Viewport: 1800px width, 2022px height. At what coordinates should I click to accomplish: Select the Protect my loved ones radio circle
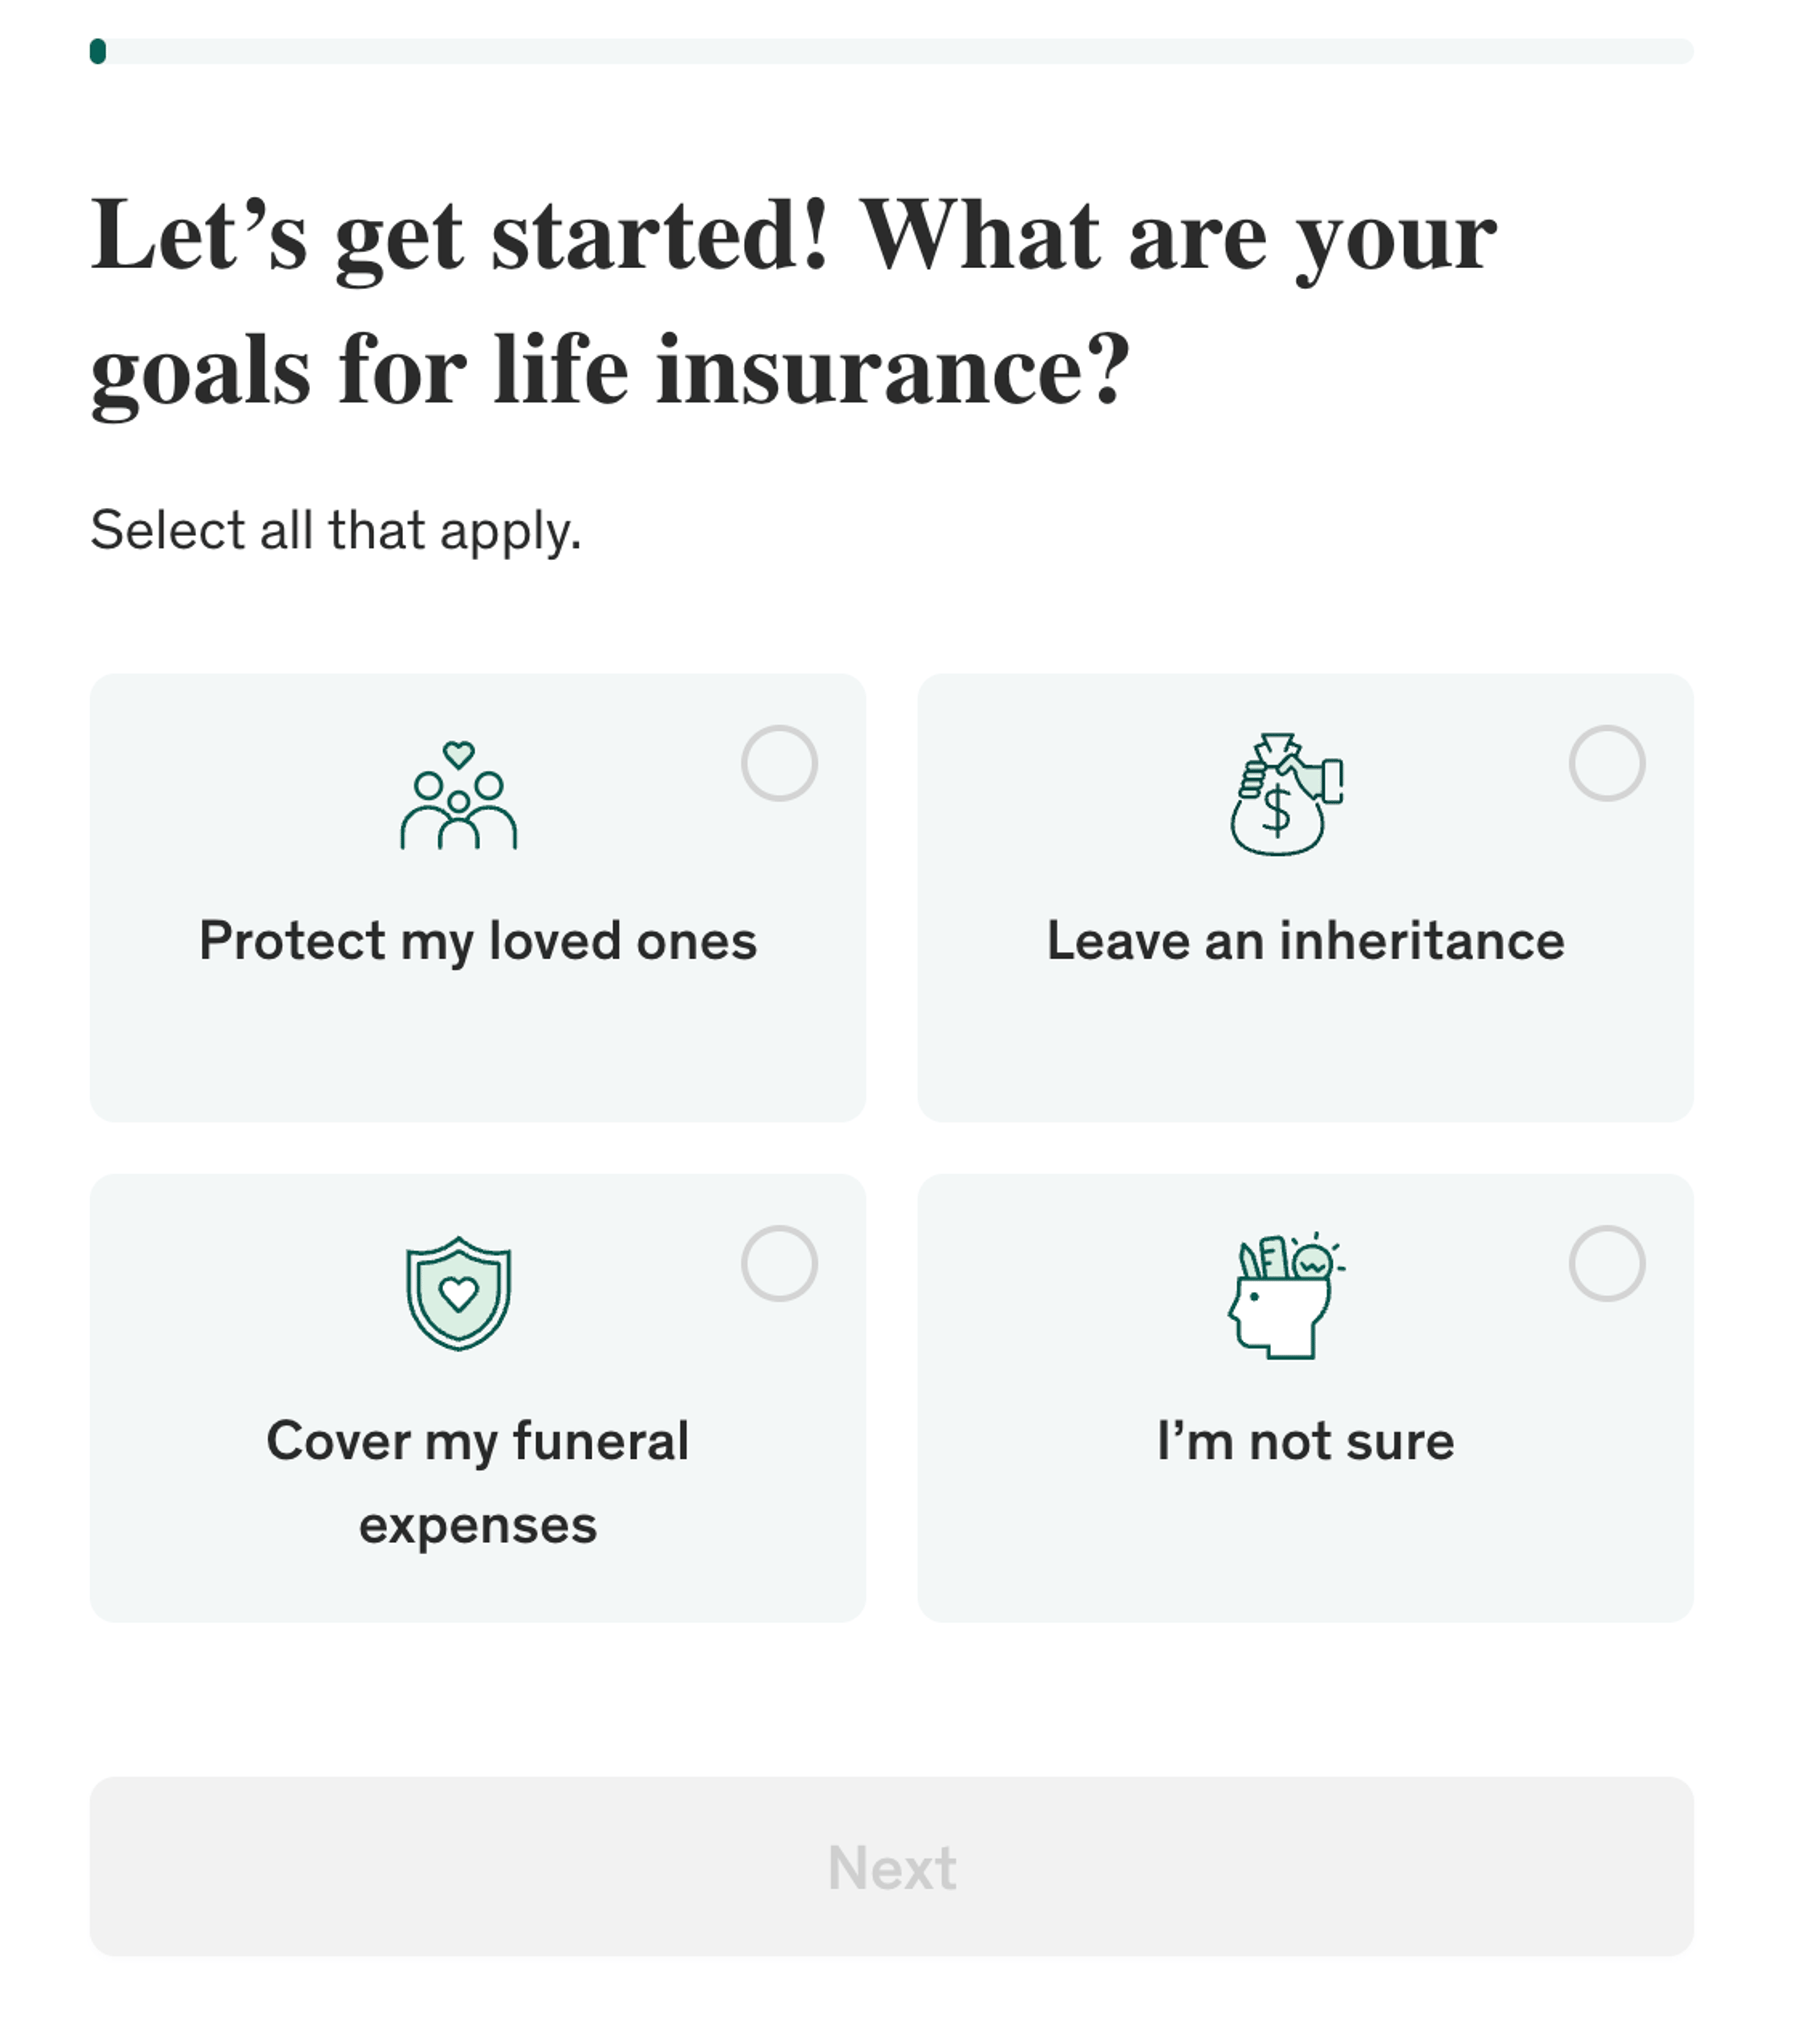click(782, 762)
